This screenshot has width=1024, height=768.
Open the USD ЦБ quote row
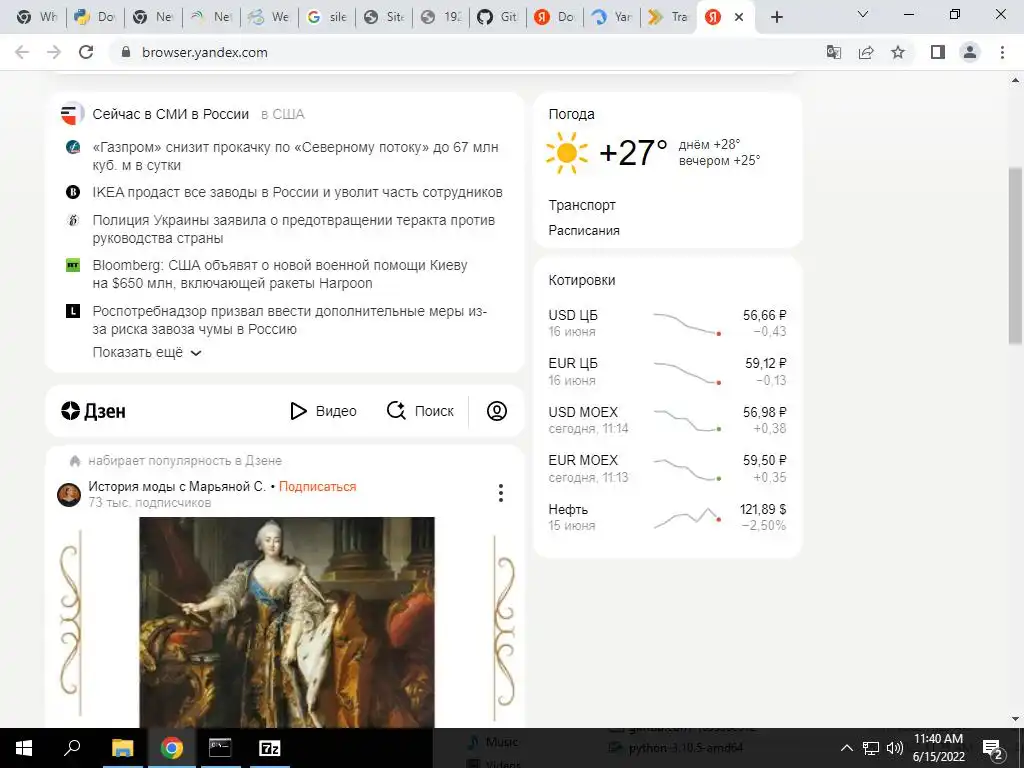tap(667, 323)
